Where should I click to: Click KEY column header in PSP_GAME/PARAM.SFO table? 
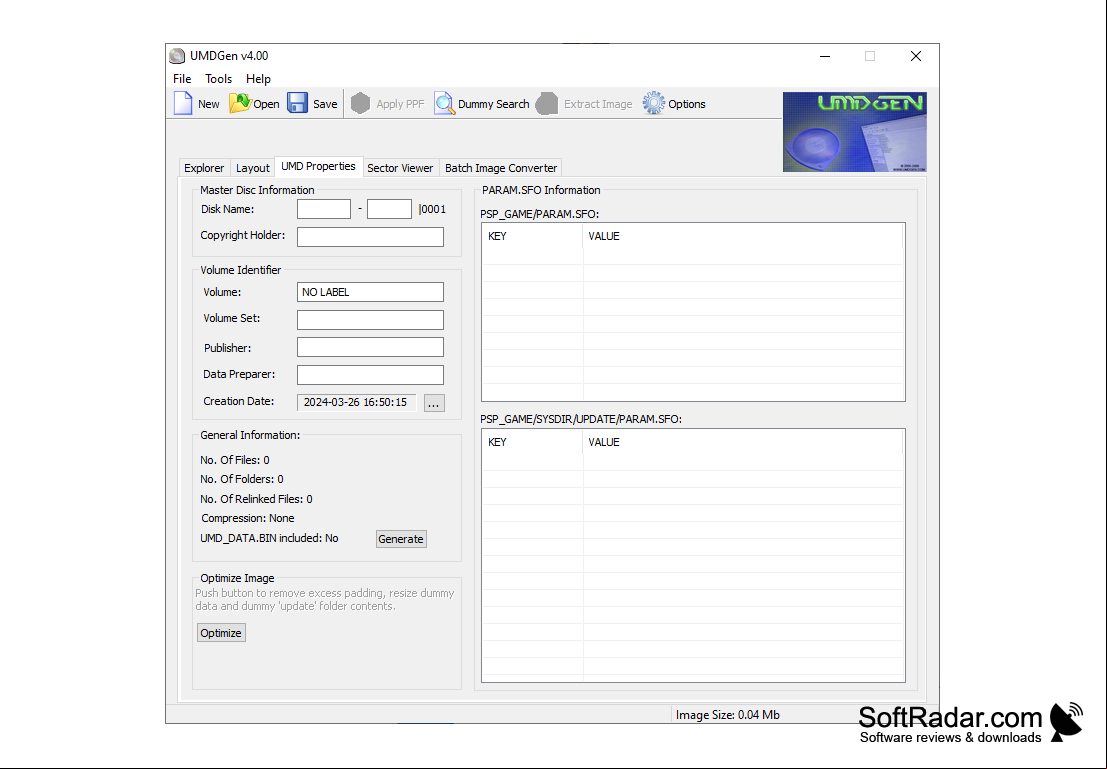532,236
